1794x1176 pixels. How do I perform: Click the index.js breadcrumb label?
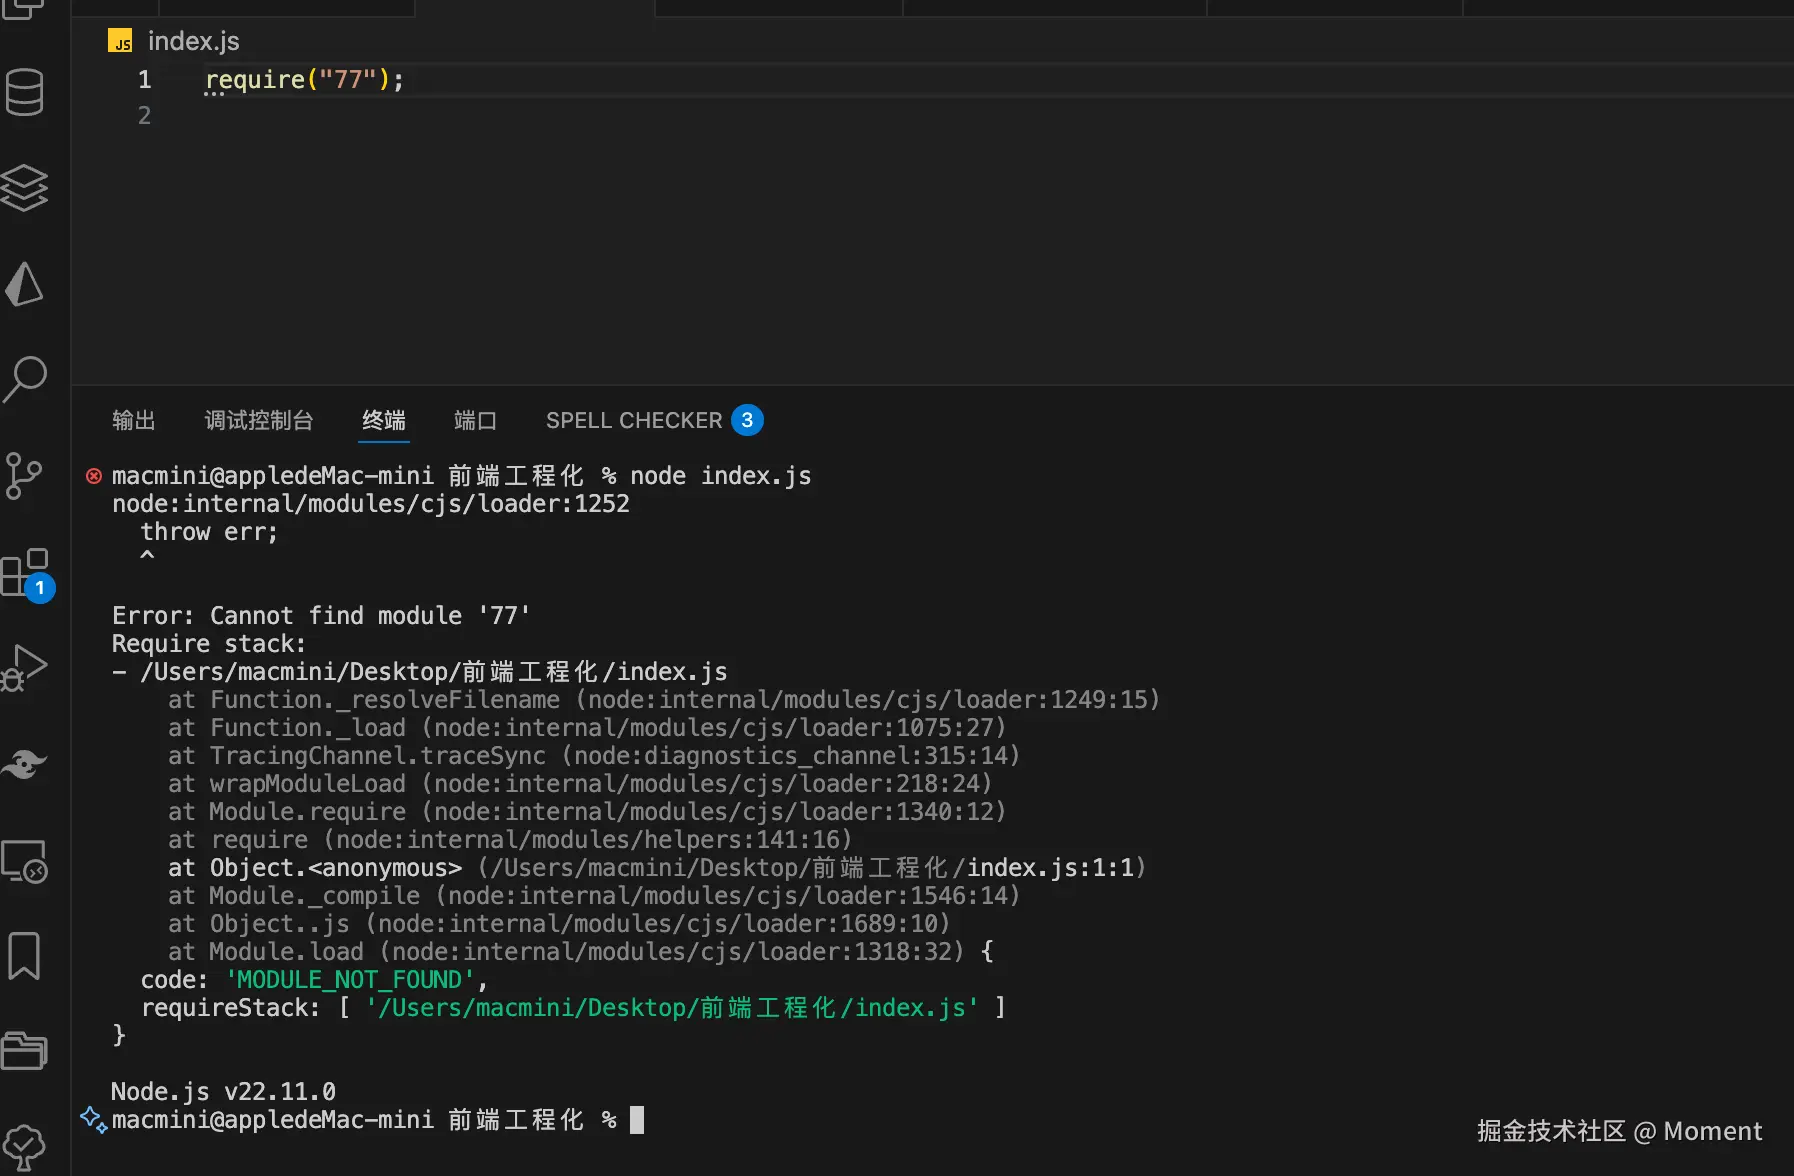[194, 41]
